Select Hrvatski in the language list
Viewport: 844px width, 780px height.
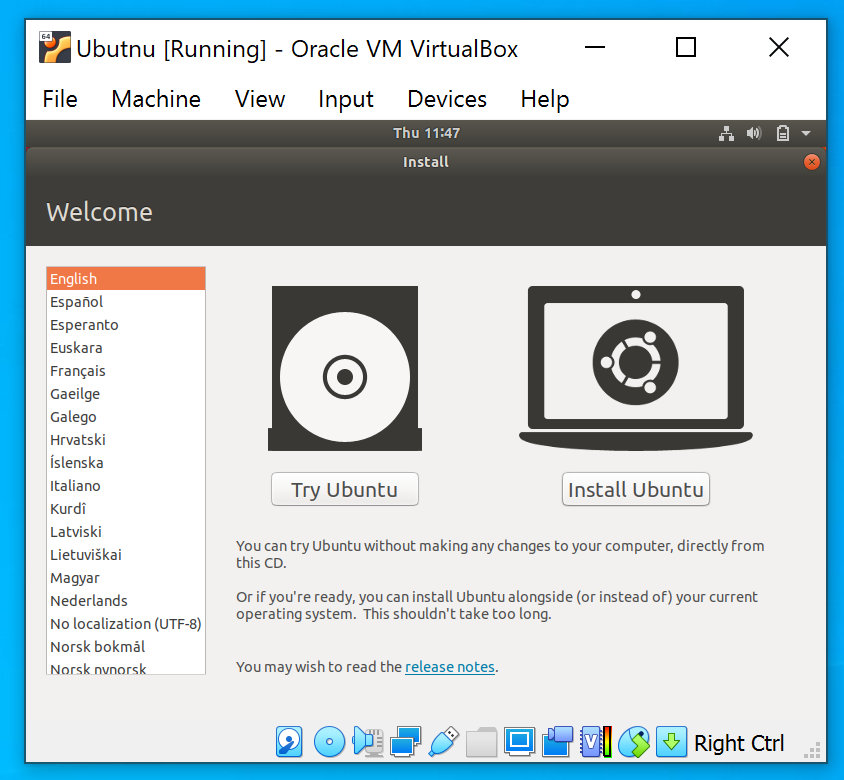[126, 440]
